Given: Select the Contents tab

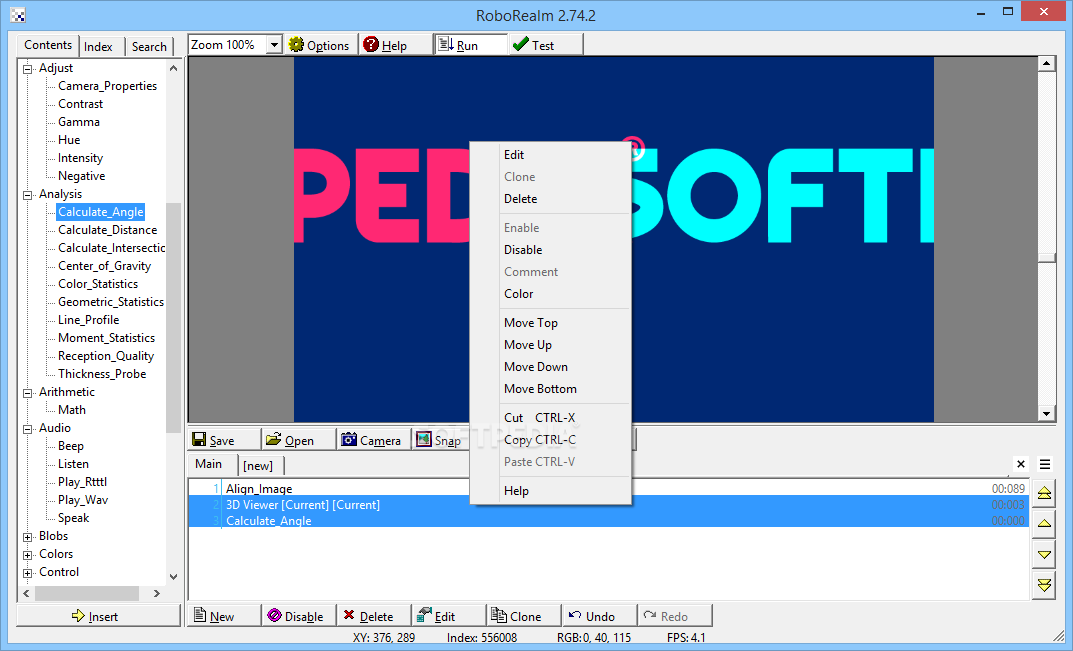Looking at the screenshot, I should click(48, 45).
